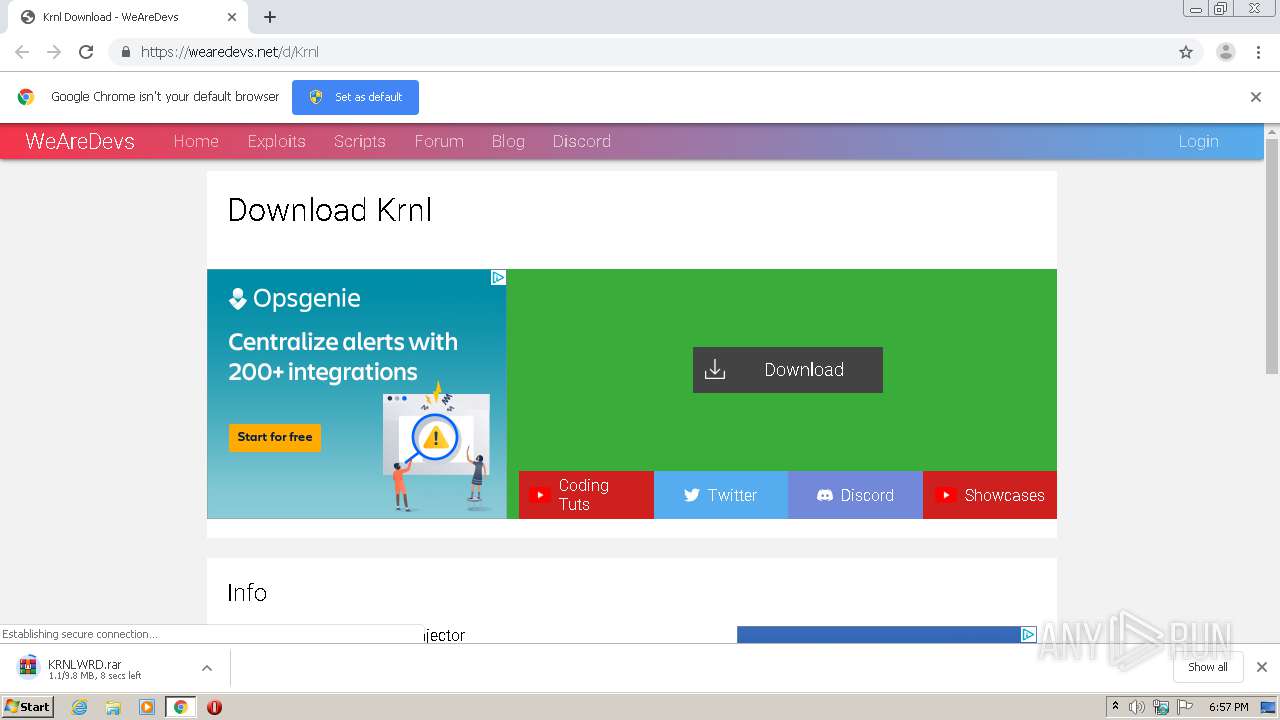The height and width of the screenshot is (720, 1280).
Task: Click the Discord logo icon in button row
Action: tap(825, 495)
